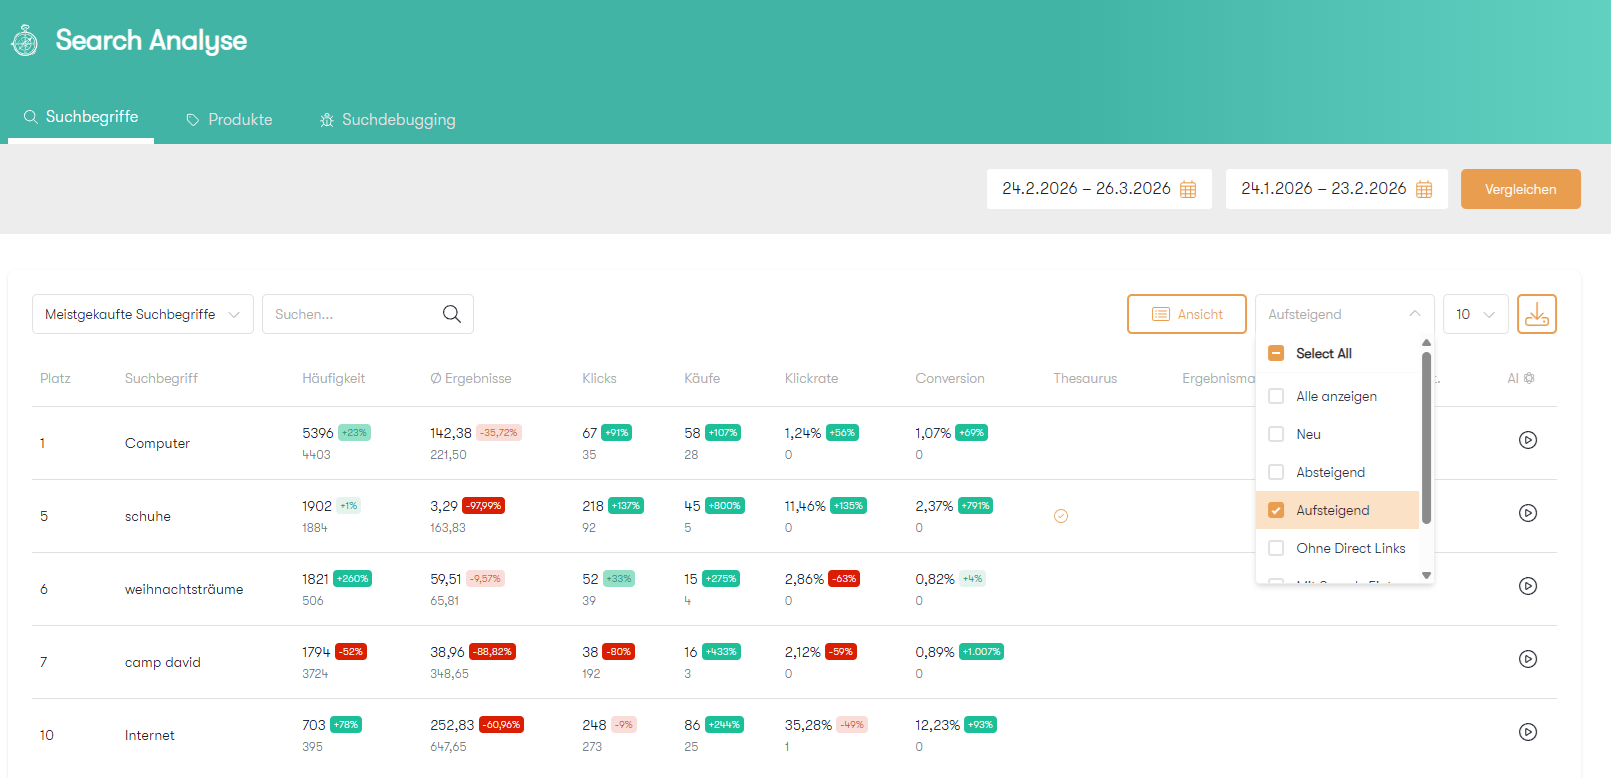1611x778 pixels.
Task: Check the Ohne Direct Links option
Action: [x=1276, y=548]
